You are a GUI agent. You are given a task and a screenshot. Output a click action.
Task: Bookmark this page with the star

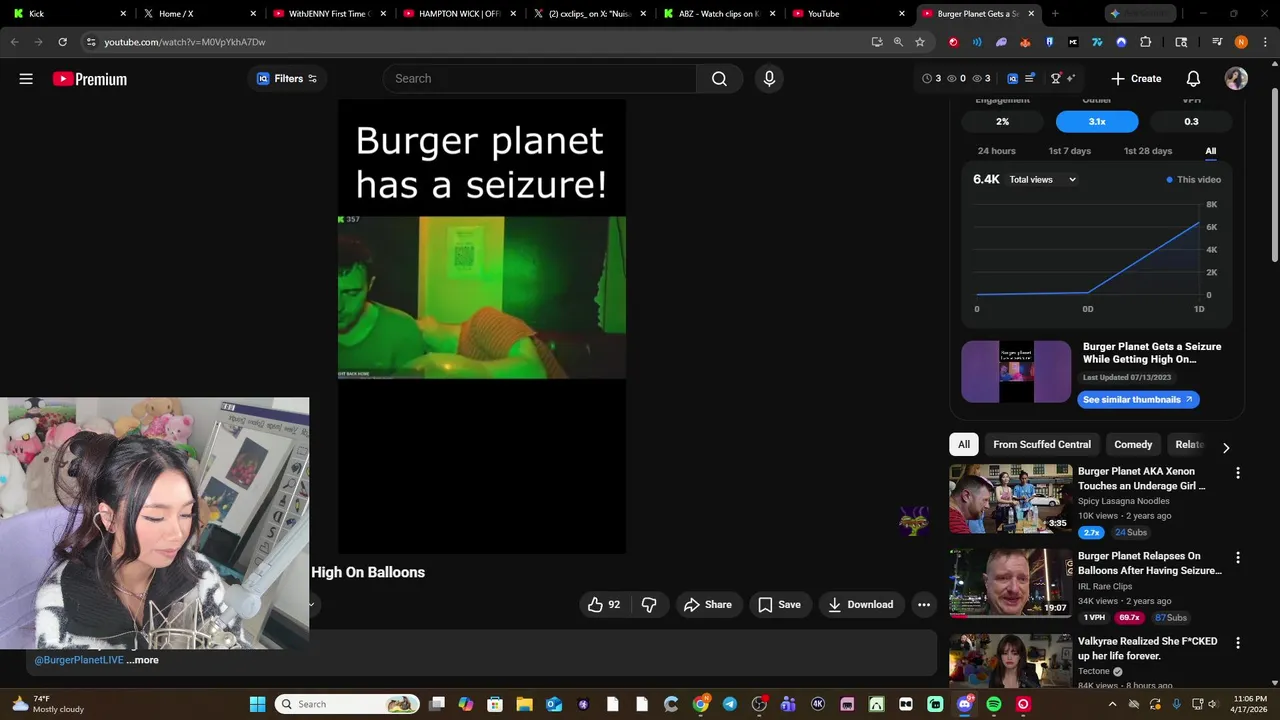[x=920, y=42]
